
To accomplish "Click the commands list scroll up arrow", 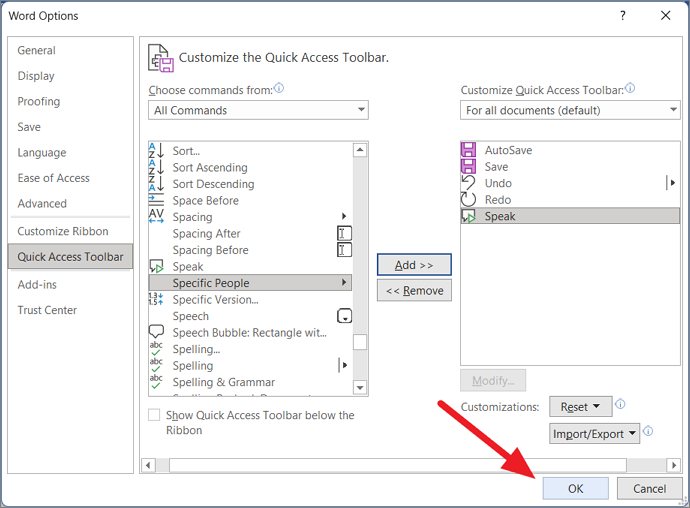I will (x=360, y=150).
